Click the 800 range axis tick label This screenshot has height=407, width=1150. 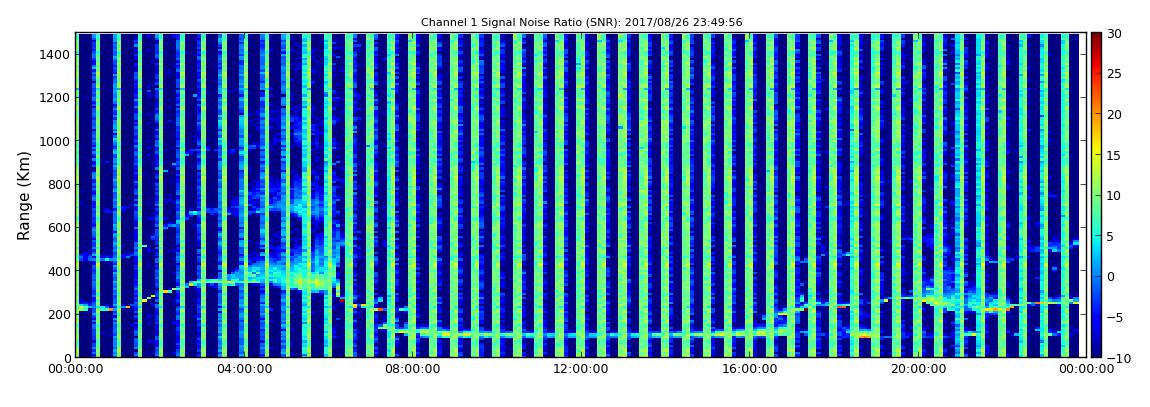tap(59, 184)
